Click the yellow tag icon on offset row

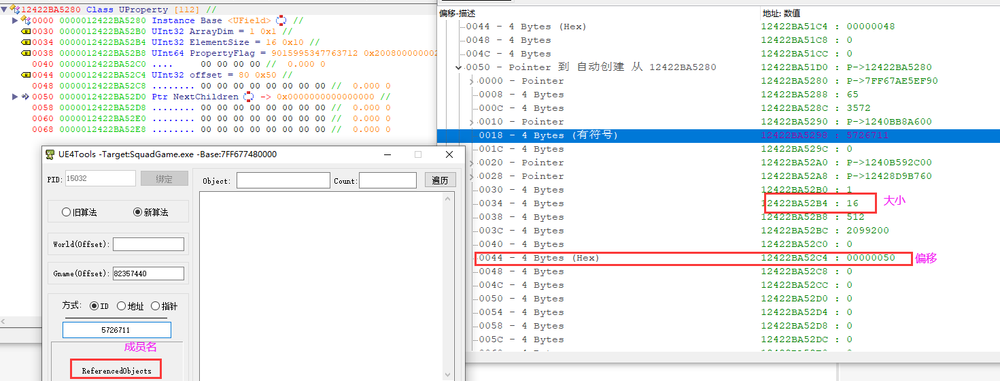coord(26,75)
